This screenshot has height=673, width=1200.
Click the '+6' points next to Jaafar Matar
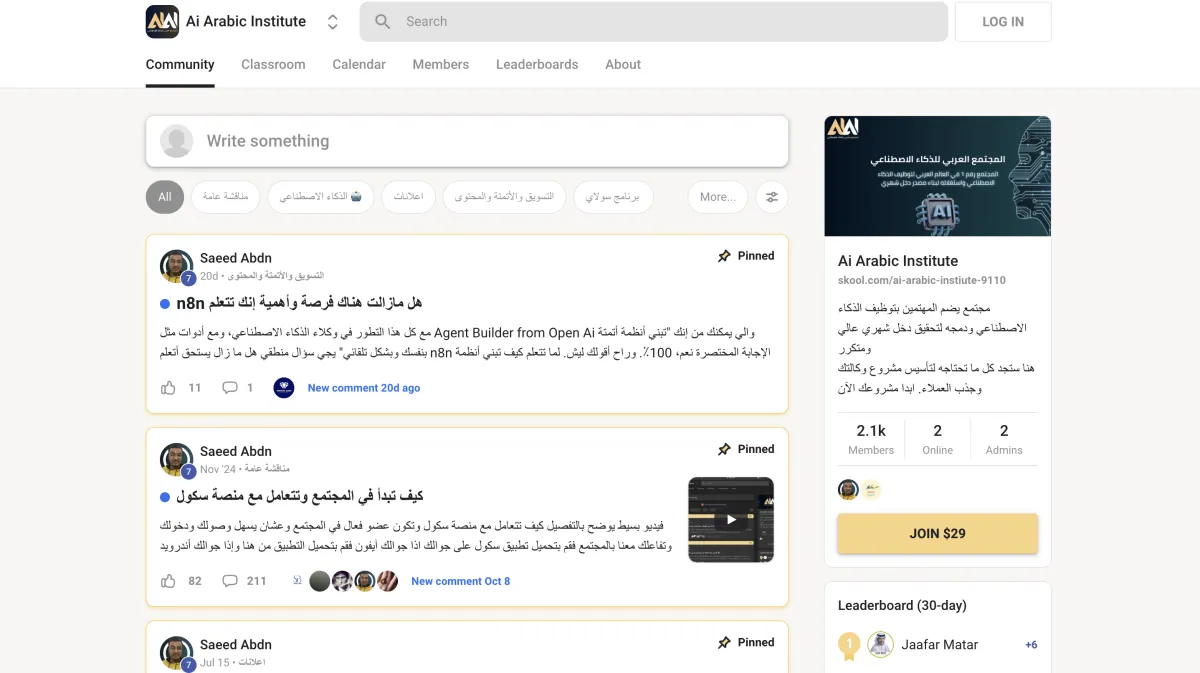1031,645
